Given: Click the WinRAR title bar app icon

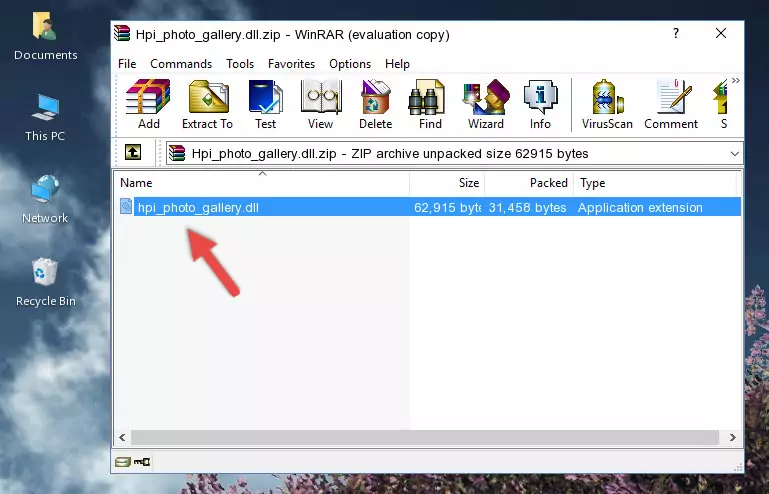Looking at the screenshot, I should [x=123, y=33].
